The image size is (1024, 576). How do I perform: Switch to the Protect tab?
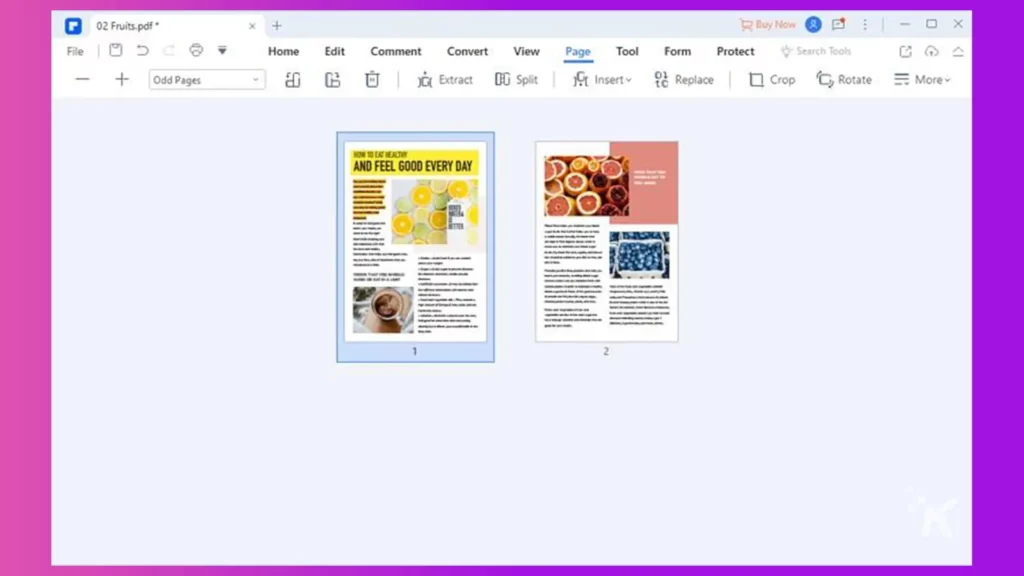[735, 51]
